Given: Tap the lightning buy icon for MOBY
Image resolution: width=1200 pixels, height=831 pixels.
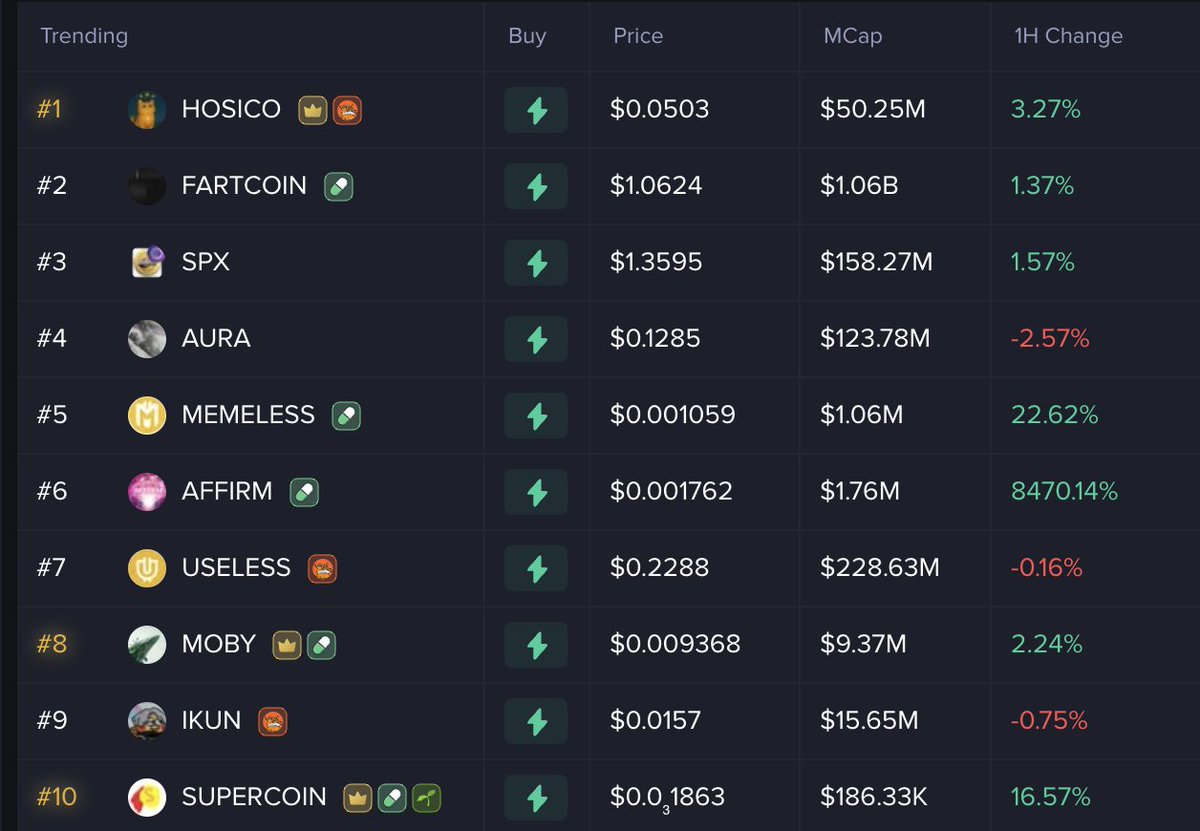Looking at the screenshot, I should pyautogui.click(x=537, y=645).
